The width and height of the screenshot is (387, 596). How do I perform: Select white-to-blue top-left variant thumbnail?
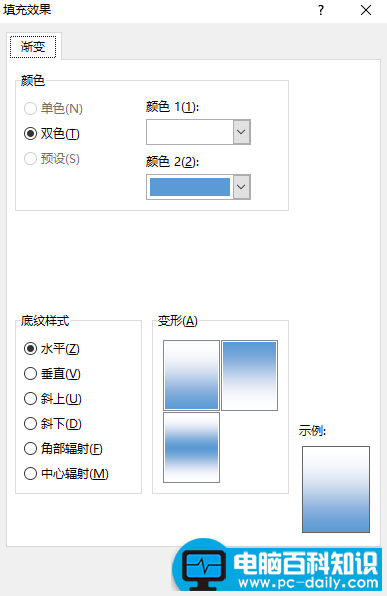tap(192, 375)
